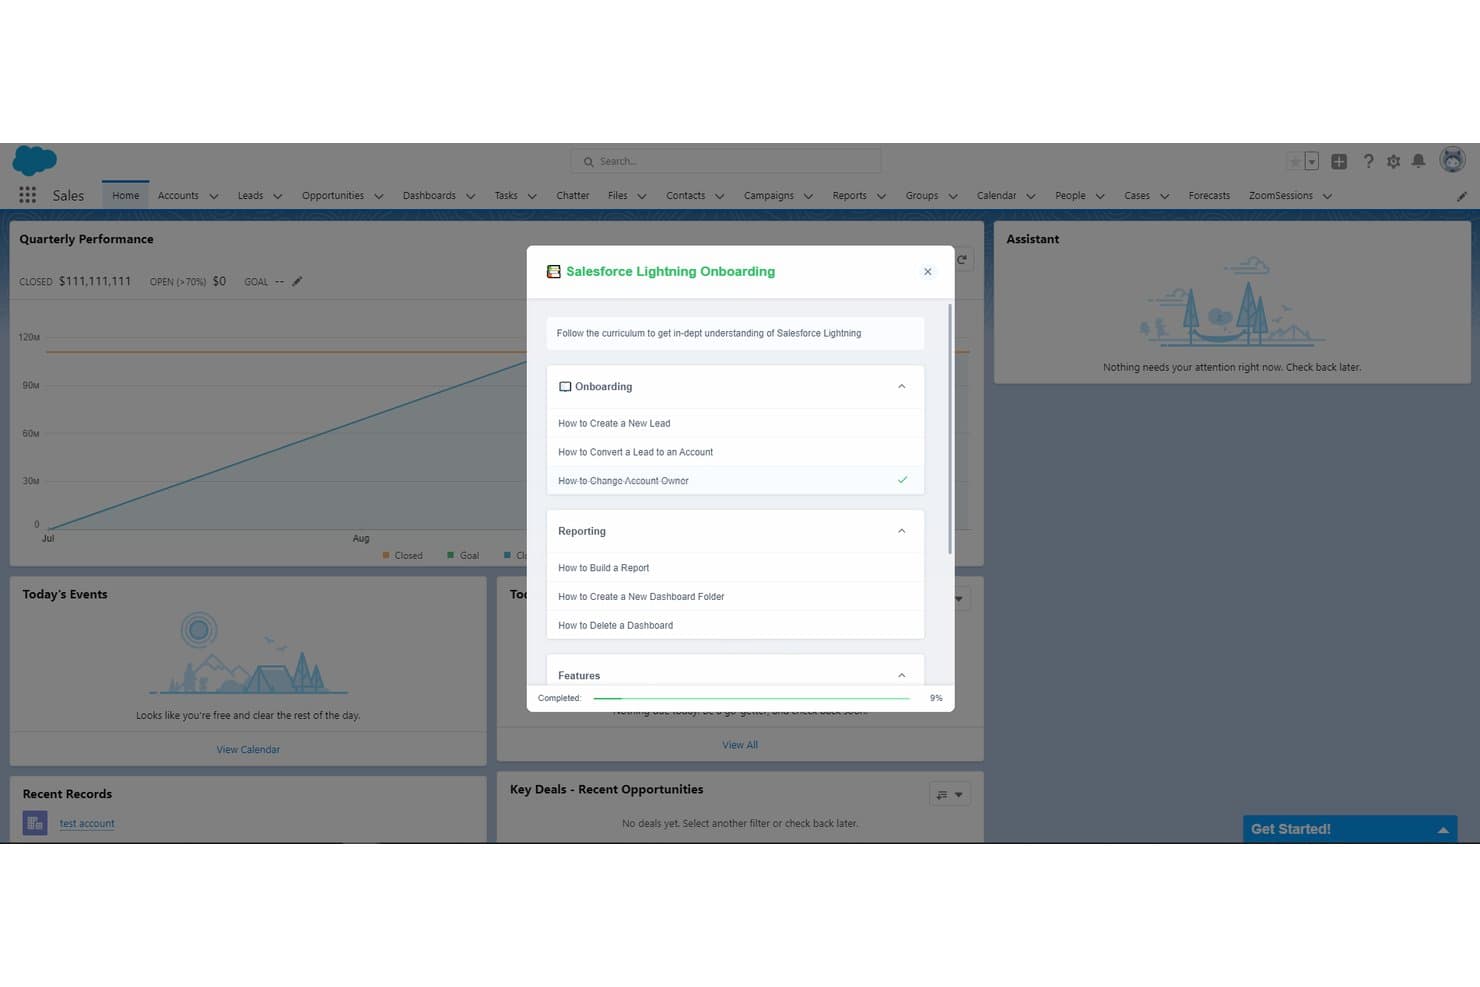Close the Salesforce Lightning Onboarding dialog
This screenshot has width=1480, height=987.
coord(927,272)
